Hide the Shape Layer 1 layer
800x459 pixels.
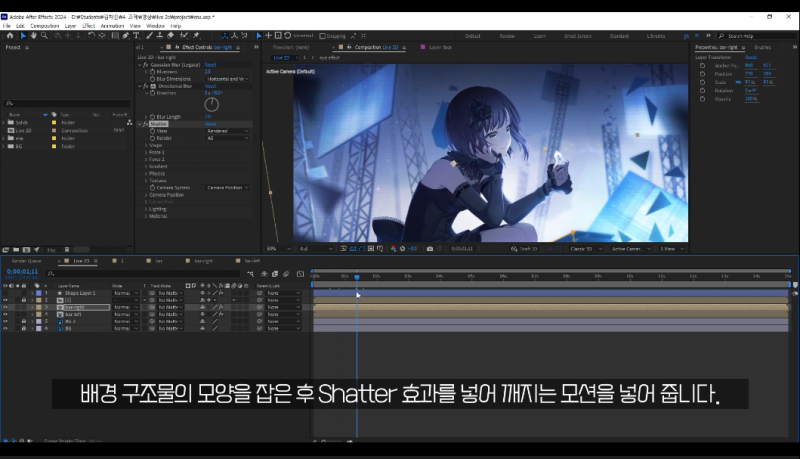[5, 293]
